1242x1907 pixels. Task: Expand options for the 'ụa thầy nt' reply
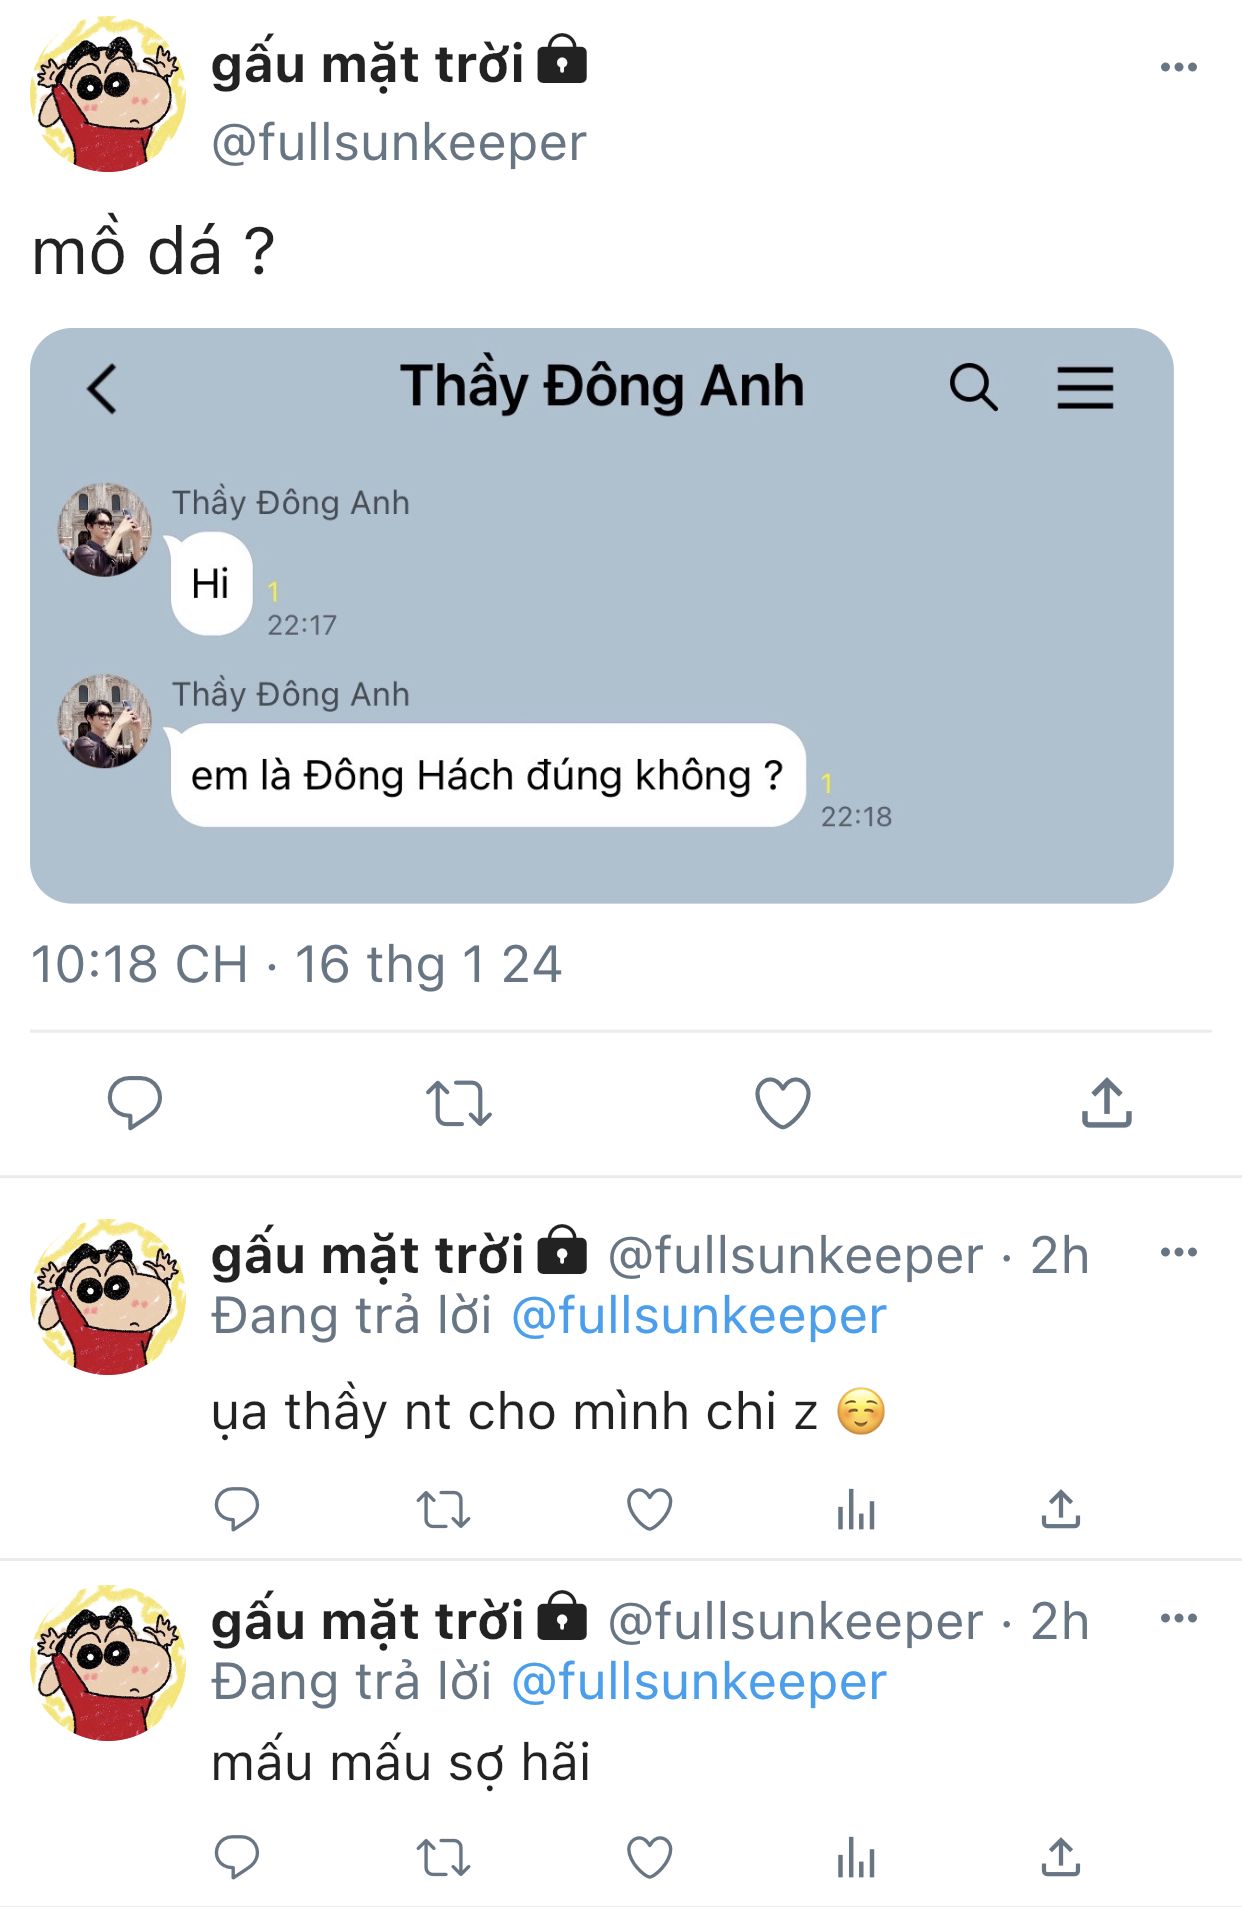point(1178,1253)
